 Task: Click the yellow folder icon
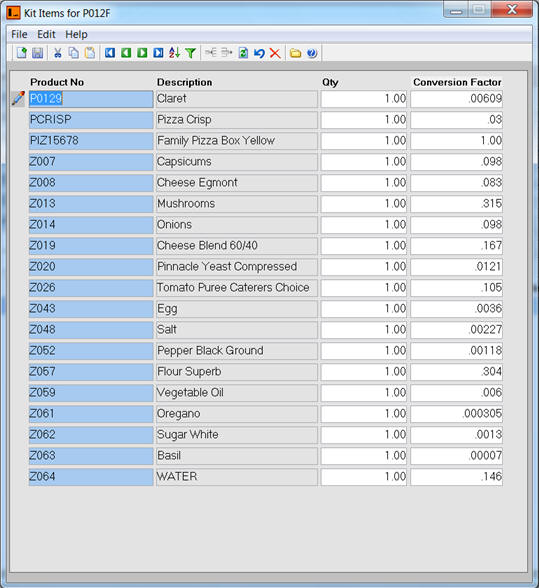point(295,53)
